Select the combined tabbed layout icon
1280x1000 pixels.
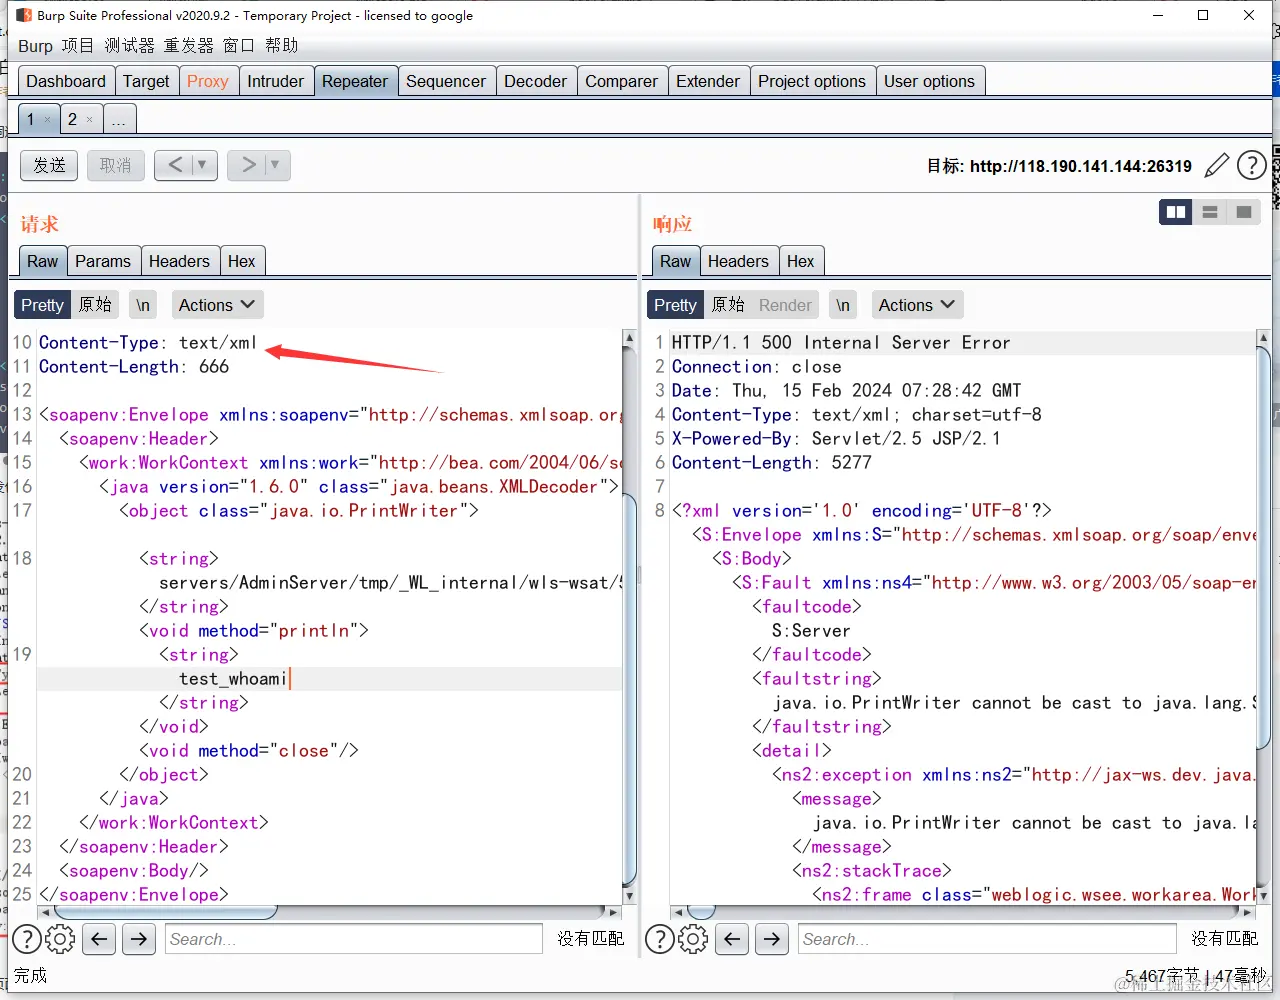1244,212
